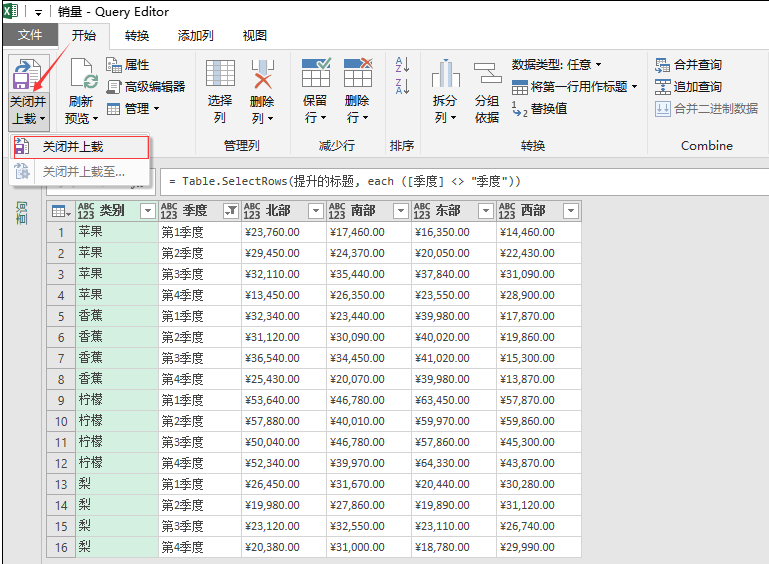Screen dimensions: 769x564
Task: Choose 关闭并上载 from the dropdown menu
Action: (x=80, y=147)
